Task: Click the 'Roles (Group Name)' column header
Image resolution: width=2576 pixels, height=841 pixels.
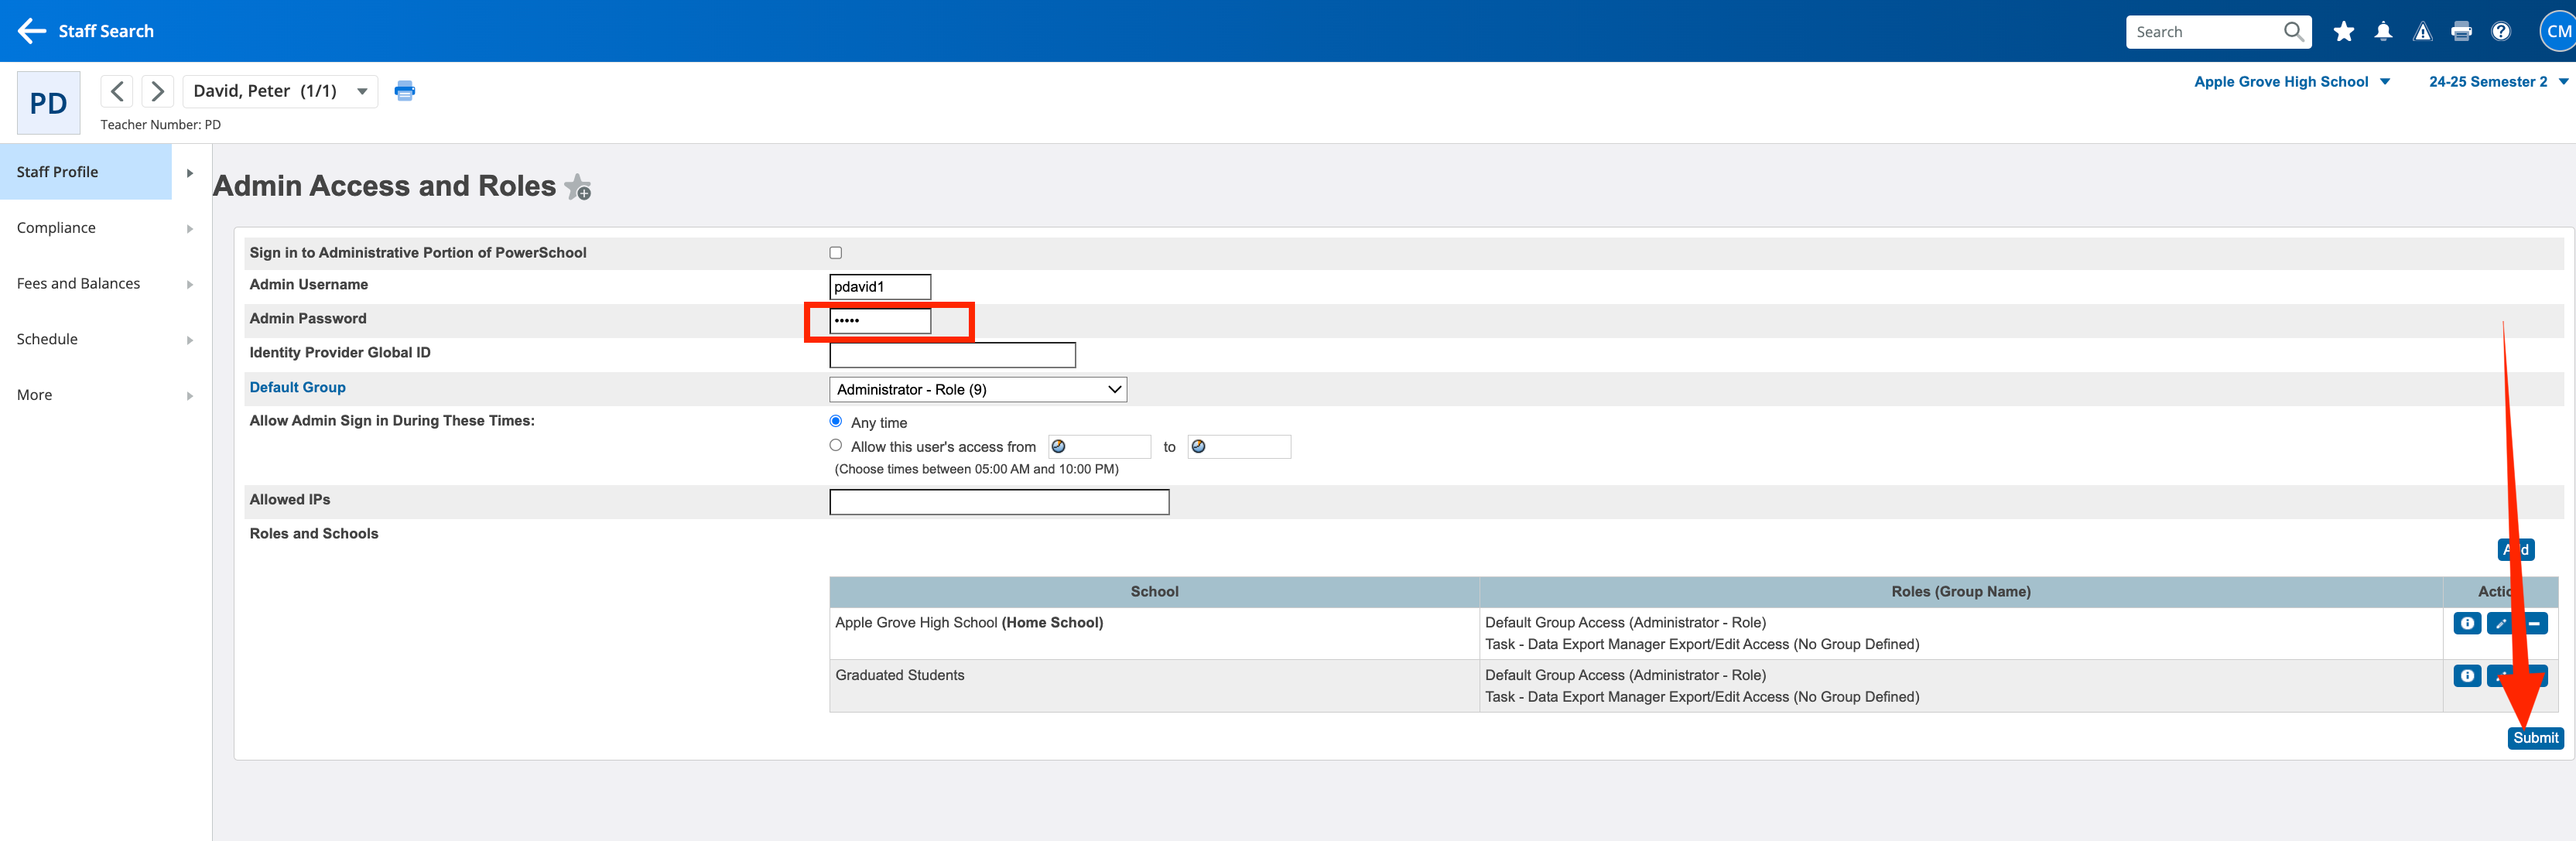Action: tap(1960, 592)
